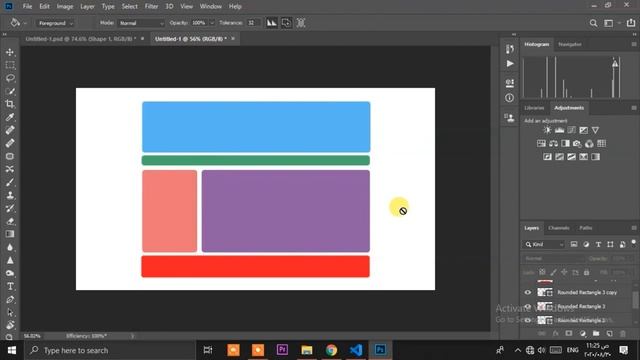Switch to the Channels tab
This screenshot has width=640, height=360.
(x=559, y=228)
